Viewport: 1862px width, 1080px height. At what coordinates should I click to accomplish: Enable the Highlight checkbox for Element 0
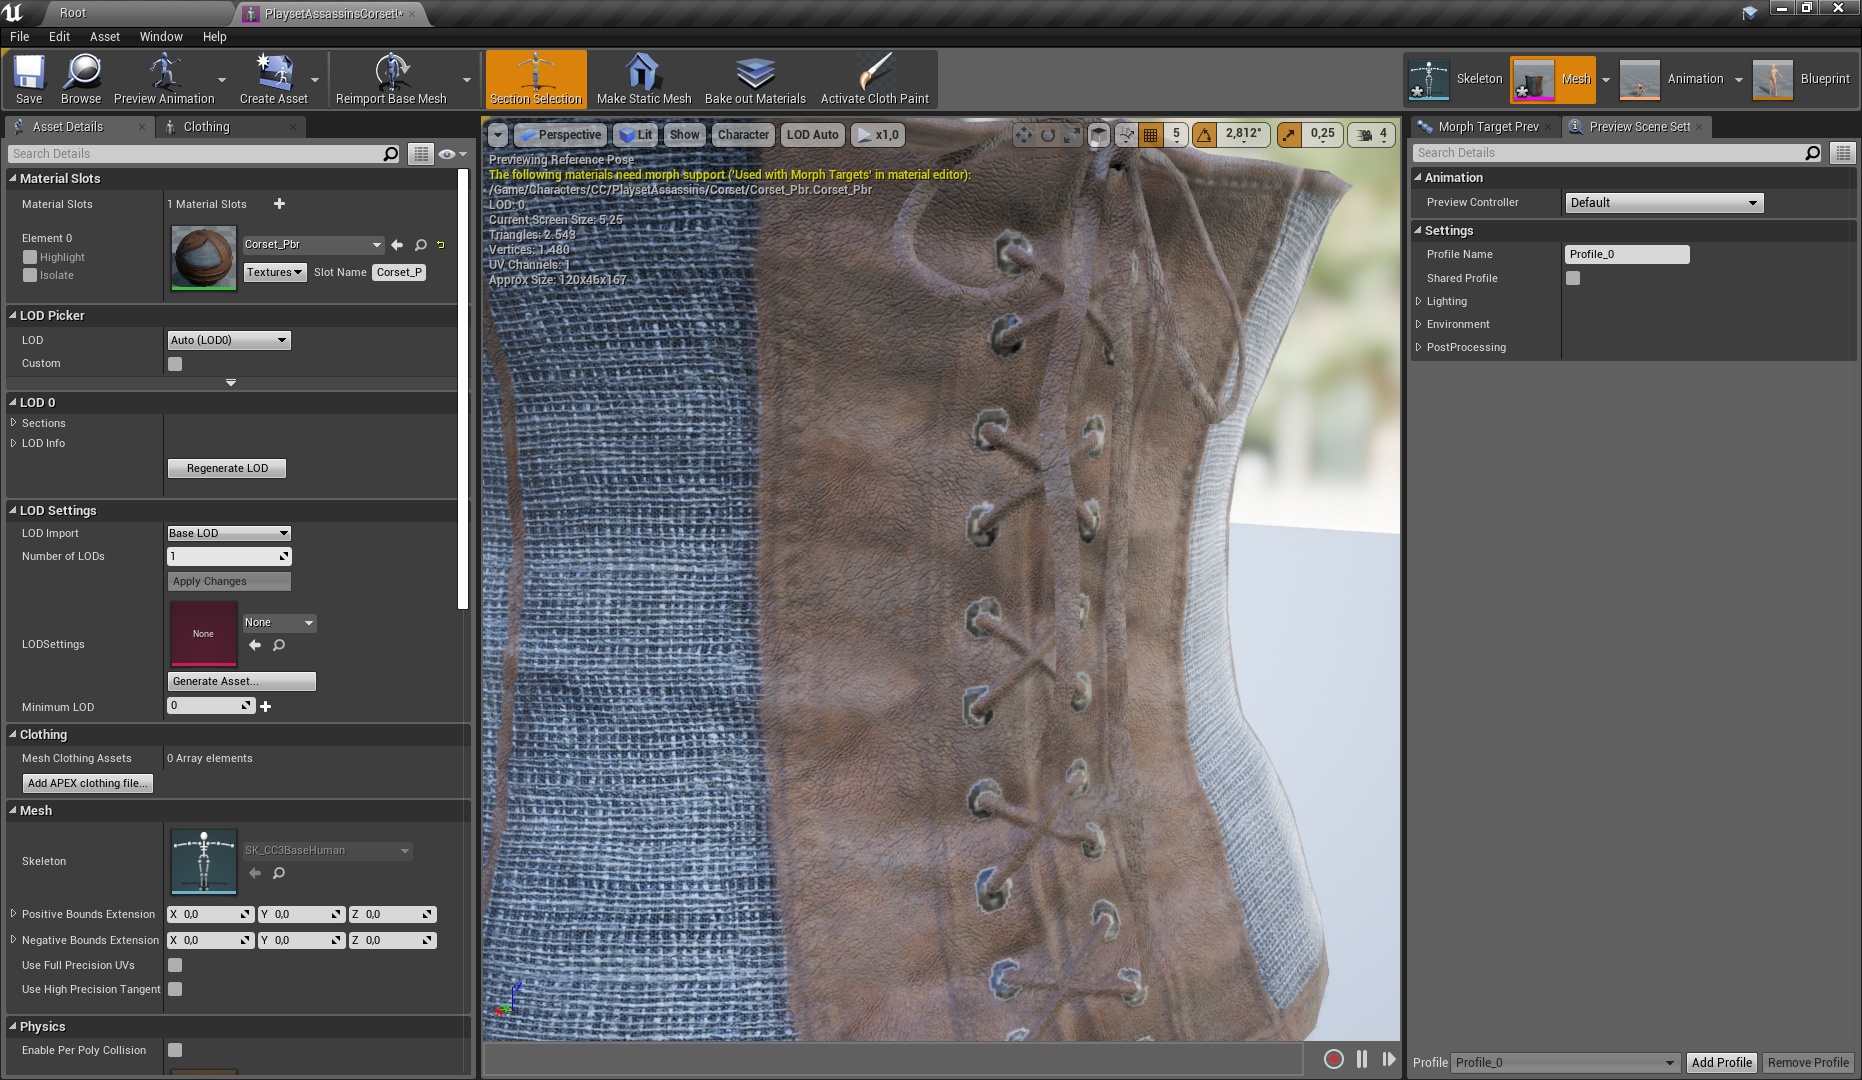click(30, 257)
